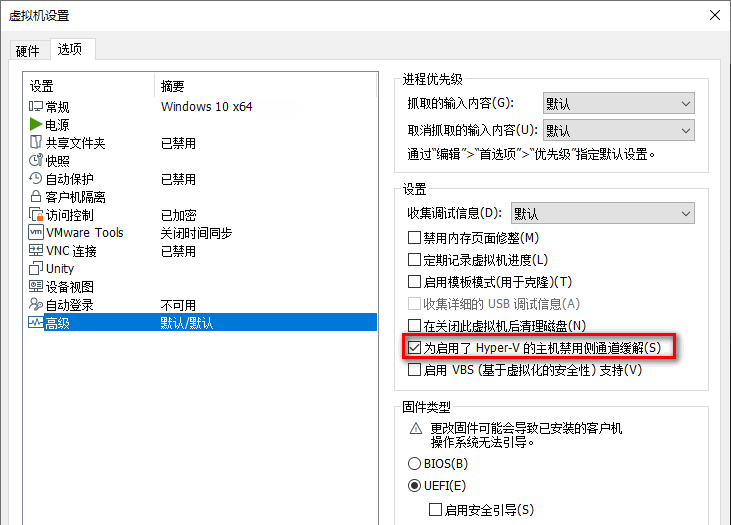Image resolution: width=731 pixels, height=525 pixels.
Task: Select 自动登录 in settings list
Action: tap(69, 305)
